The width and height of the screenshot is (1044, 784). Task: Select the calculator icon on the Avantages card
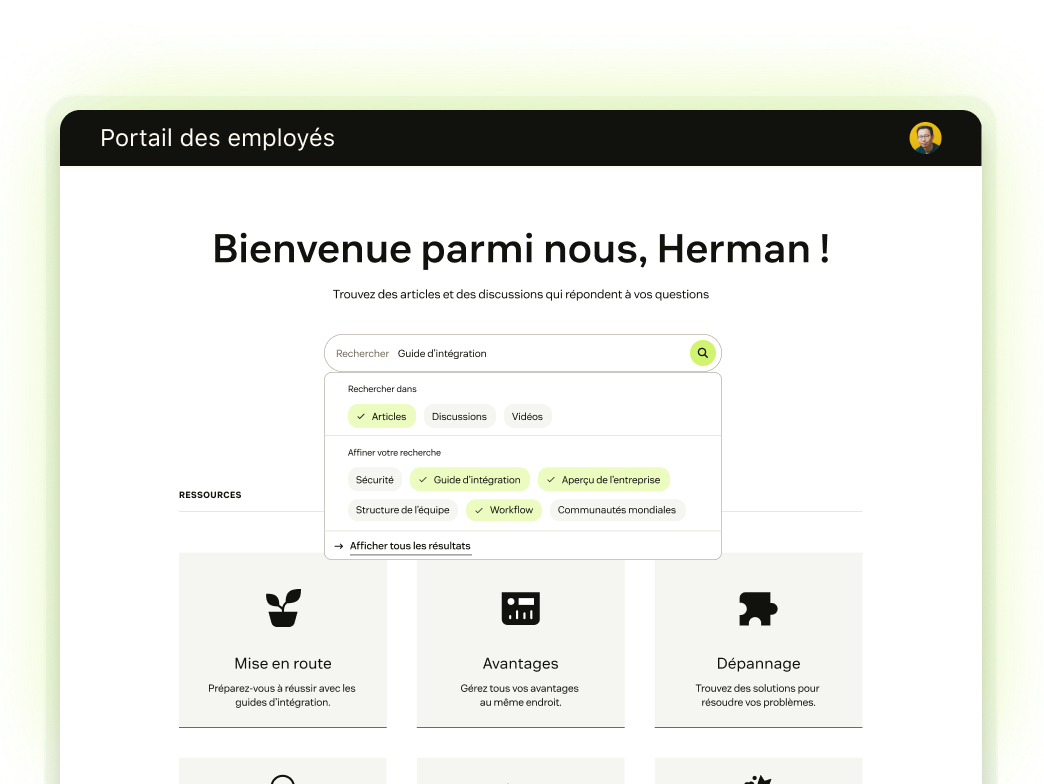click(x=520, y=608)
